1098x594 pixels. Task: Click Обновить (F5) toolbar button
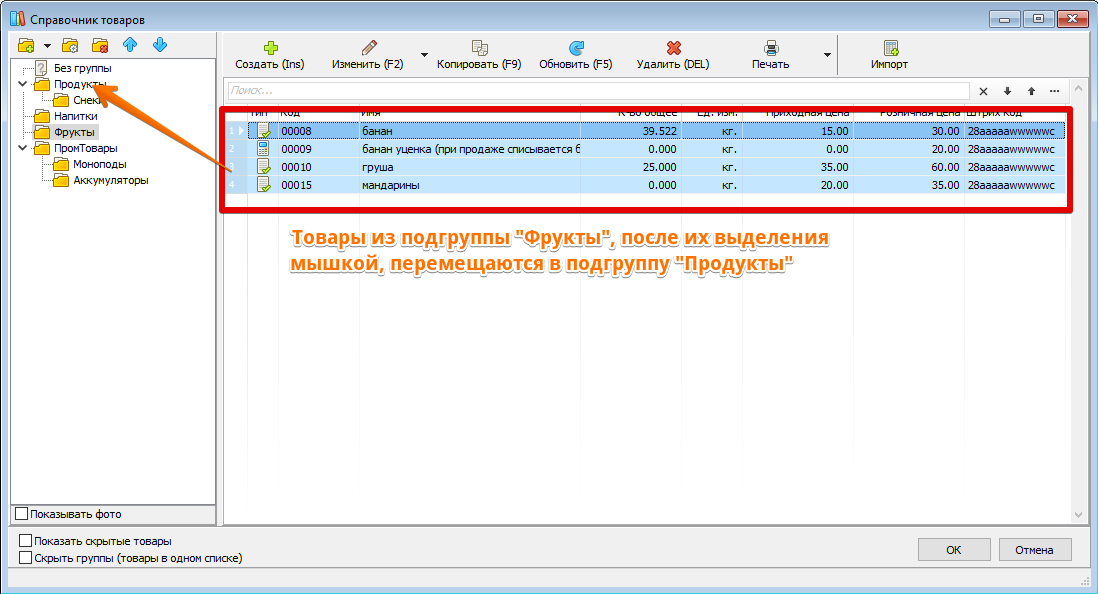(576, 55)
